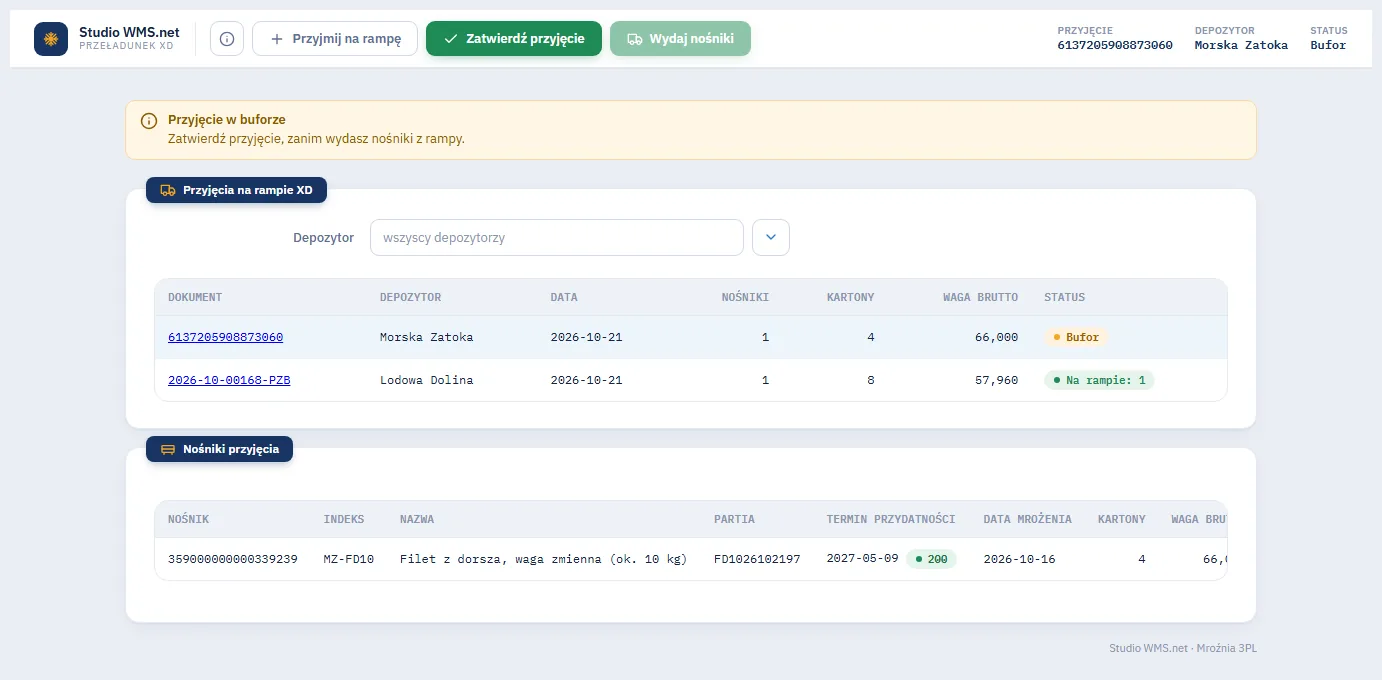Click the pallet icon beside Nośniki przyjęcia
Screen dimensions: 1382x680
tap(168, 450)
